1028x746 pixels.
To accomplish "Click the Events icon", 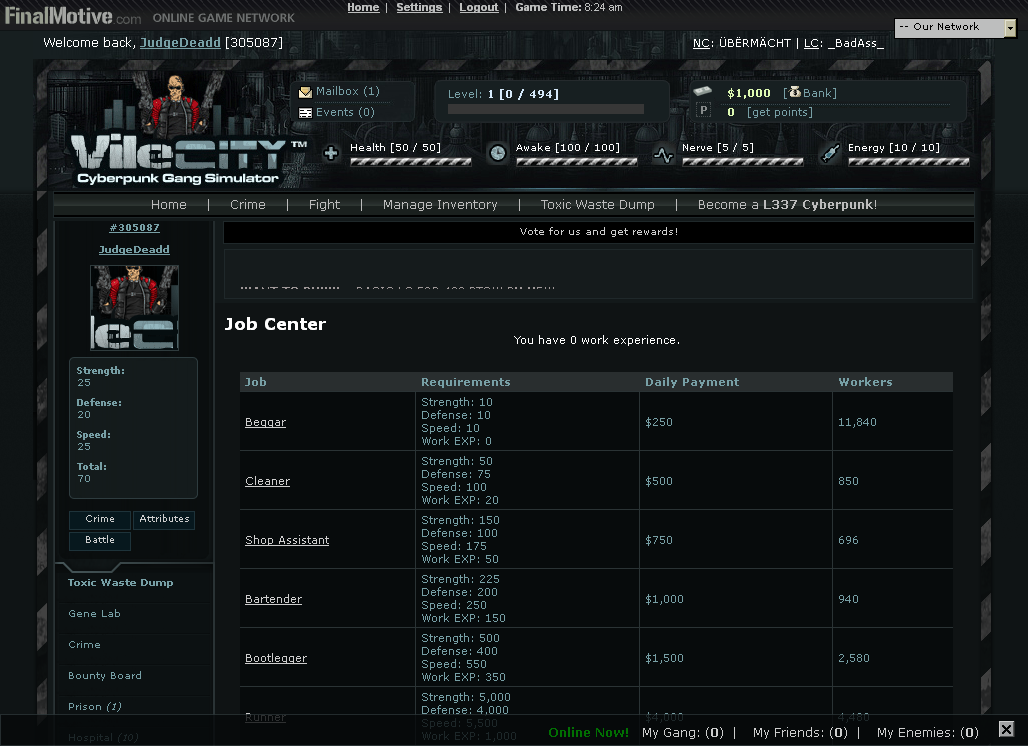I will (x=305, y=113).
